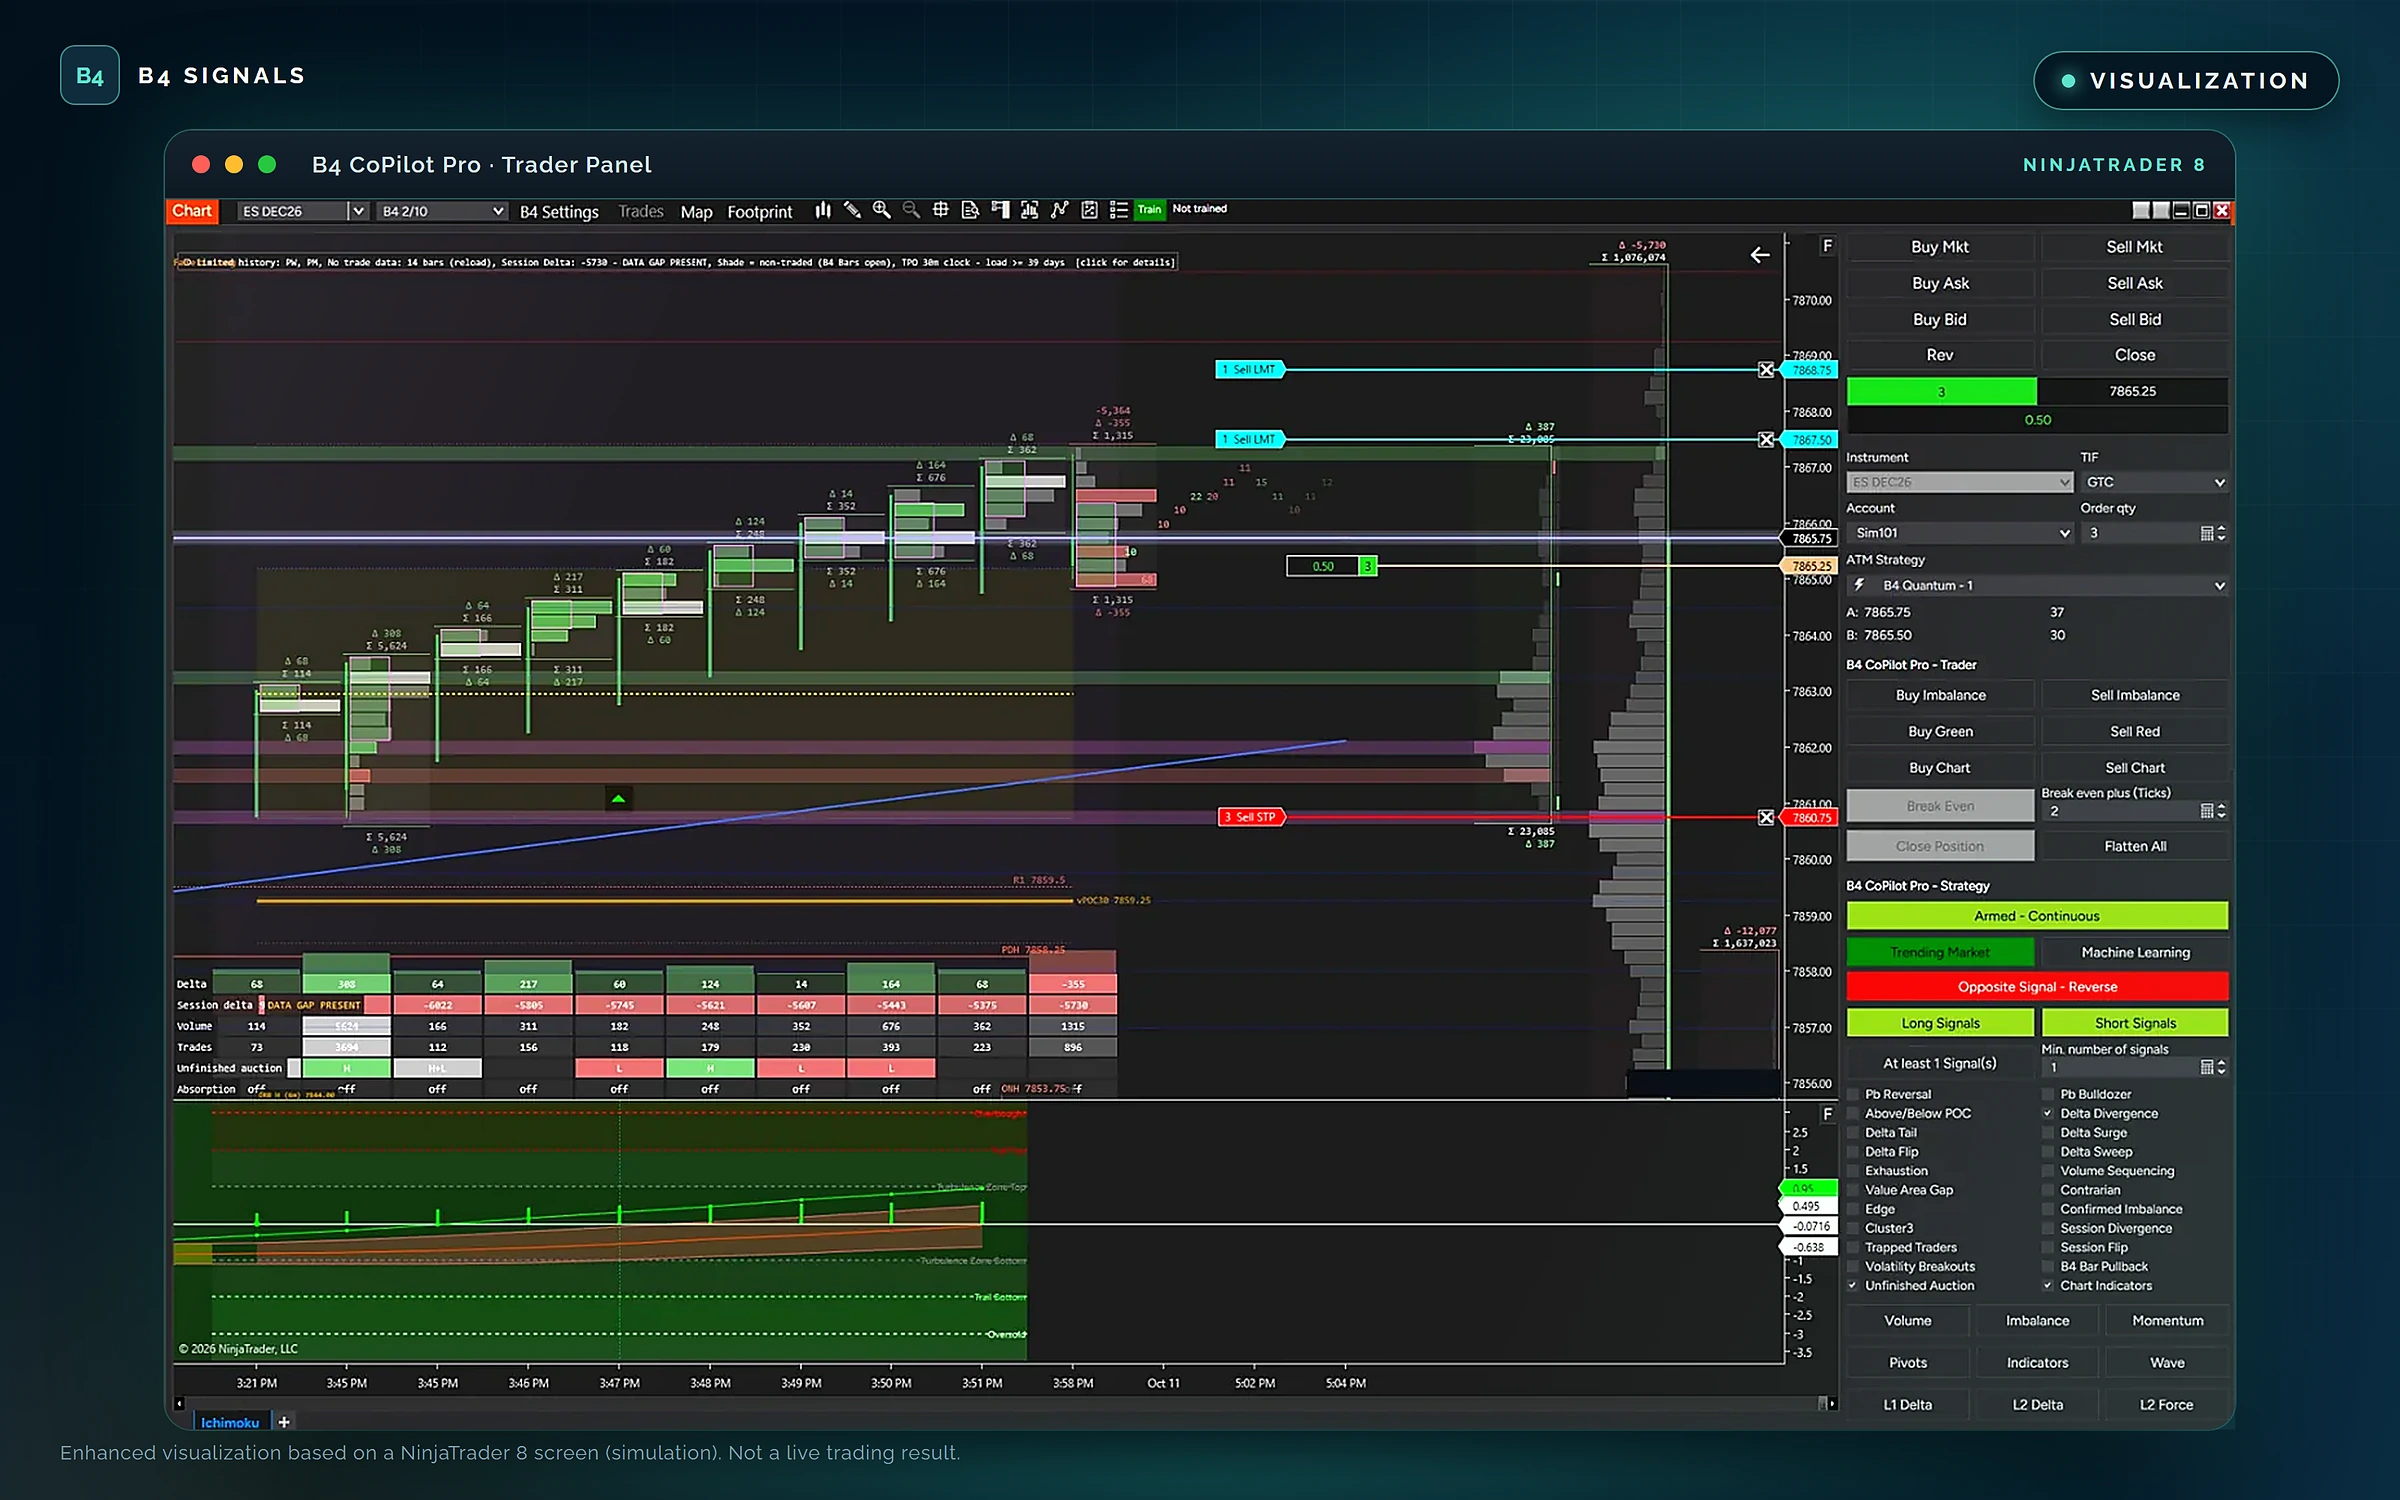Screen dimensions: 2400x1500
Task: Open the bar type chart style icon
Action: tap(822, 210)
